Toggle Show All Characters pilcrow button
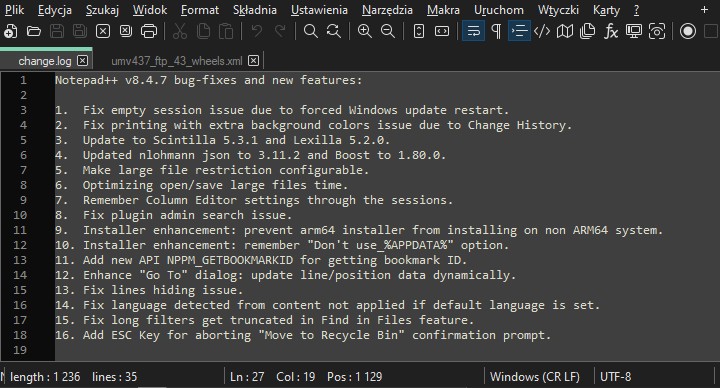 pyautogui.click(x=496, y=31)
